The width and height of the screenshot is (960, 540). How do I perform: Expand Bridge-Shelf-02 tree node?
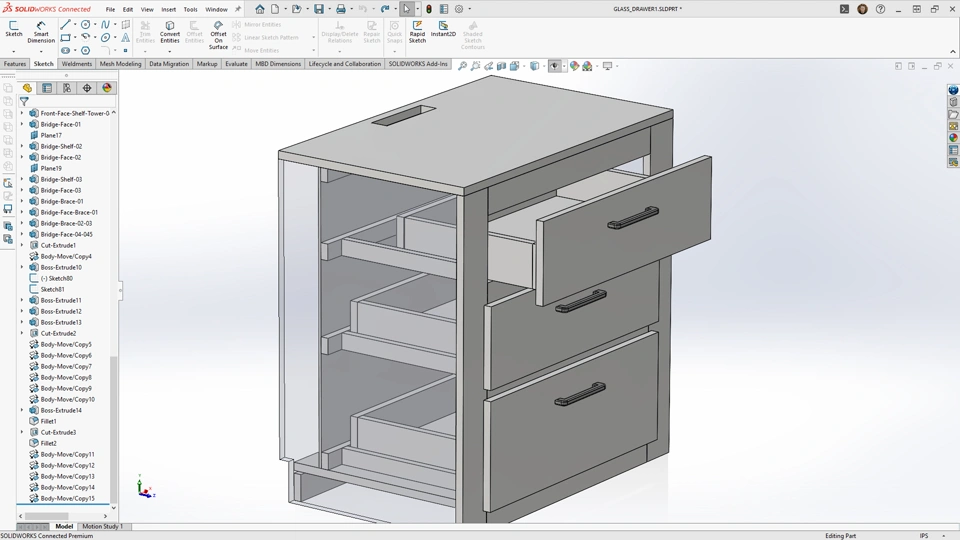(x=22, y=146)
